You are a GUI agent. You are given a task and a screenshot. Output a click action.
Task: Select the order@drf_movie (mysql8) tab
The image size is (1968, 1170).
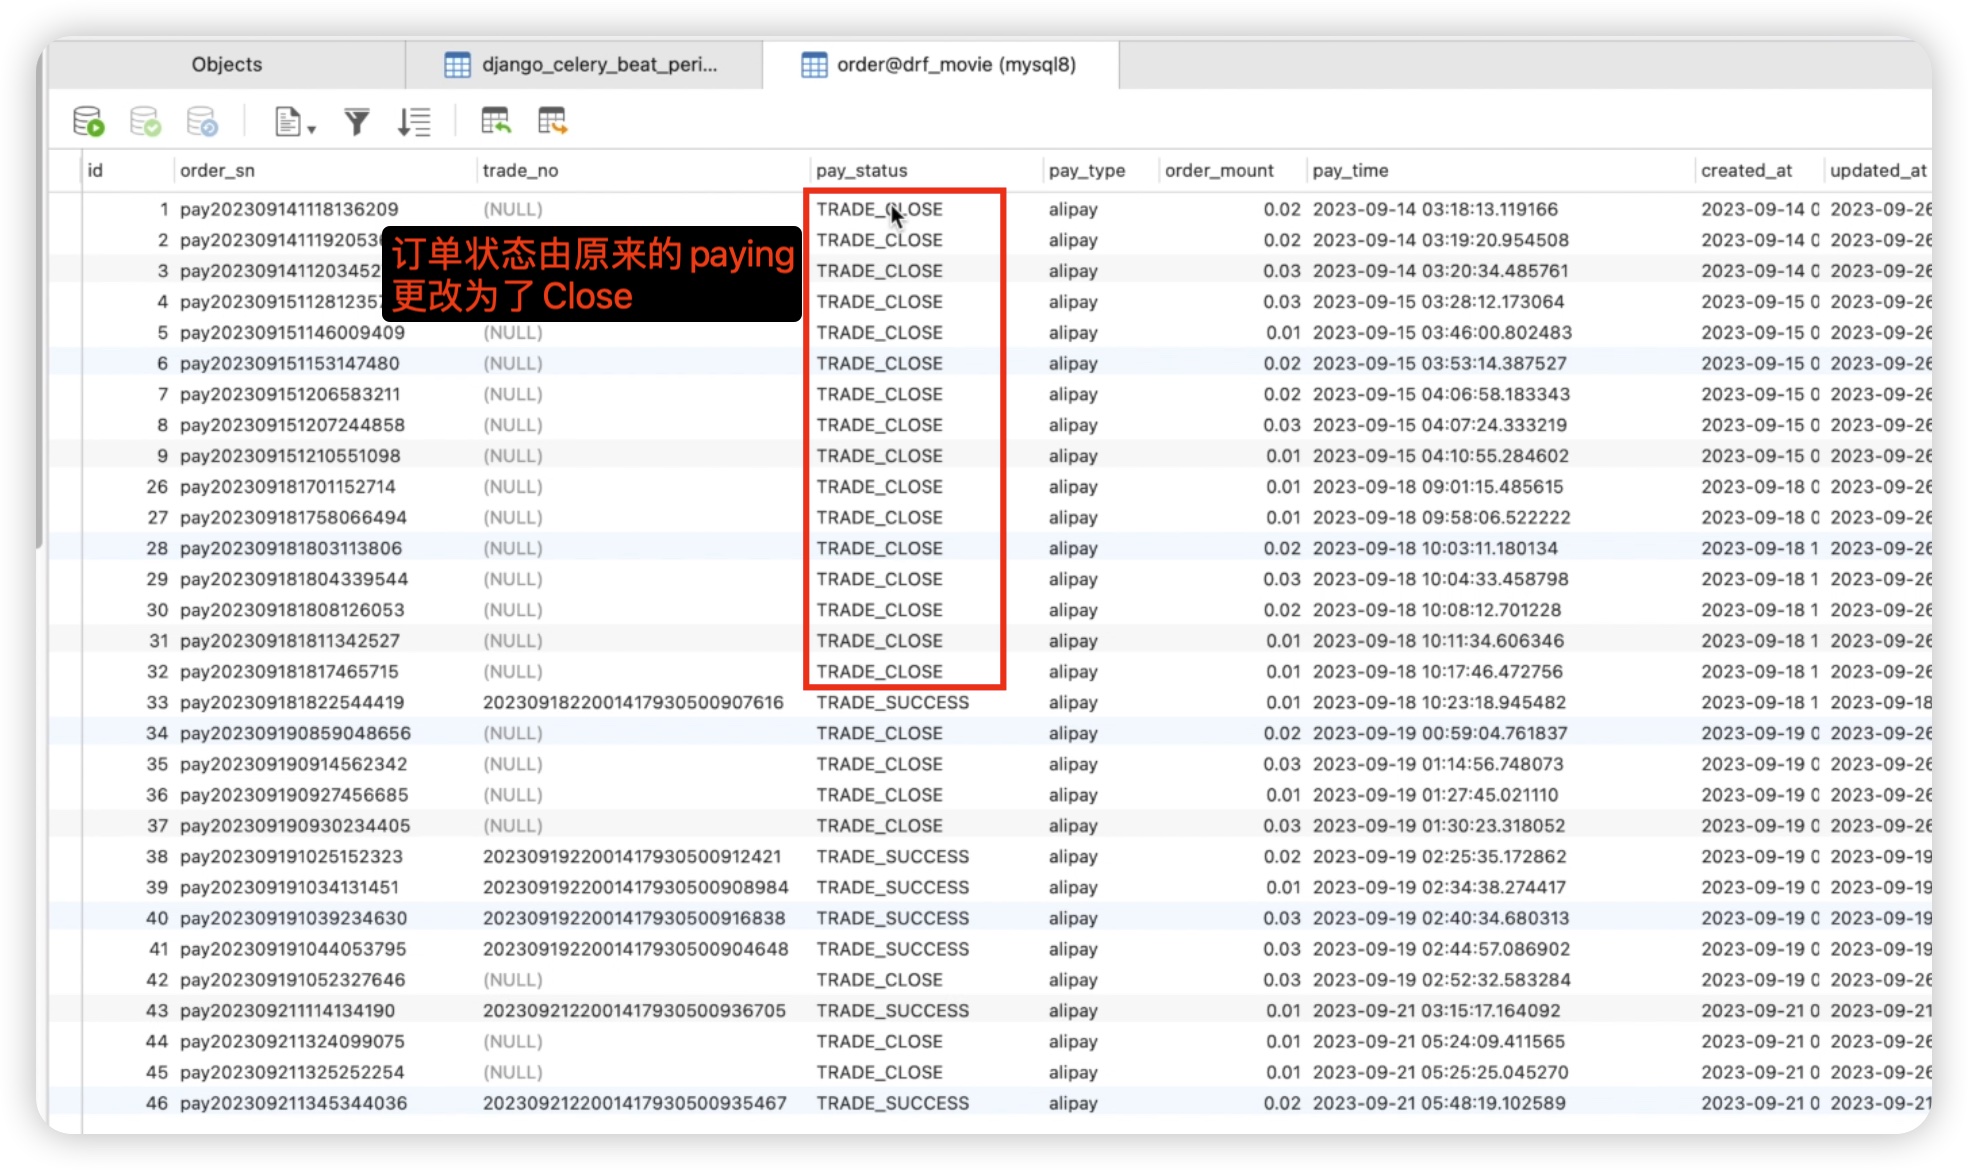point(941,64)
